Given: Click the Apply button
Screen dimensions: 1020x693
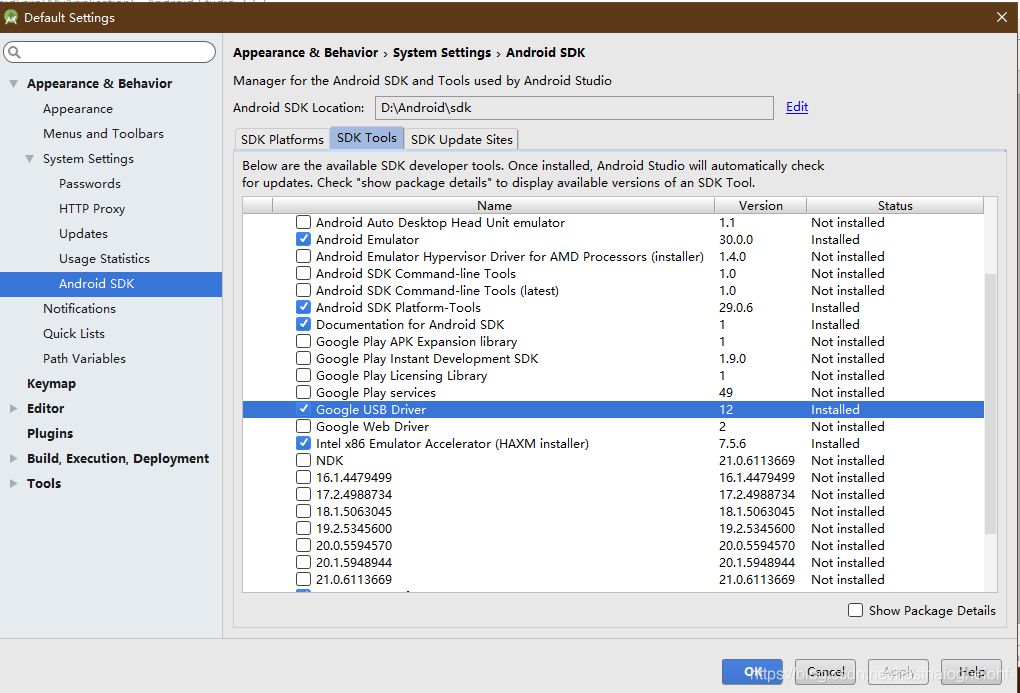Looking at the screenshot, I should (x=898, y=672).
